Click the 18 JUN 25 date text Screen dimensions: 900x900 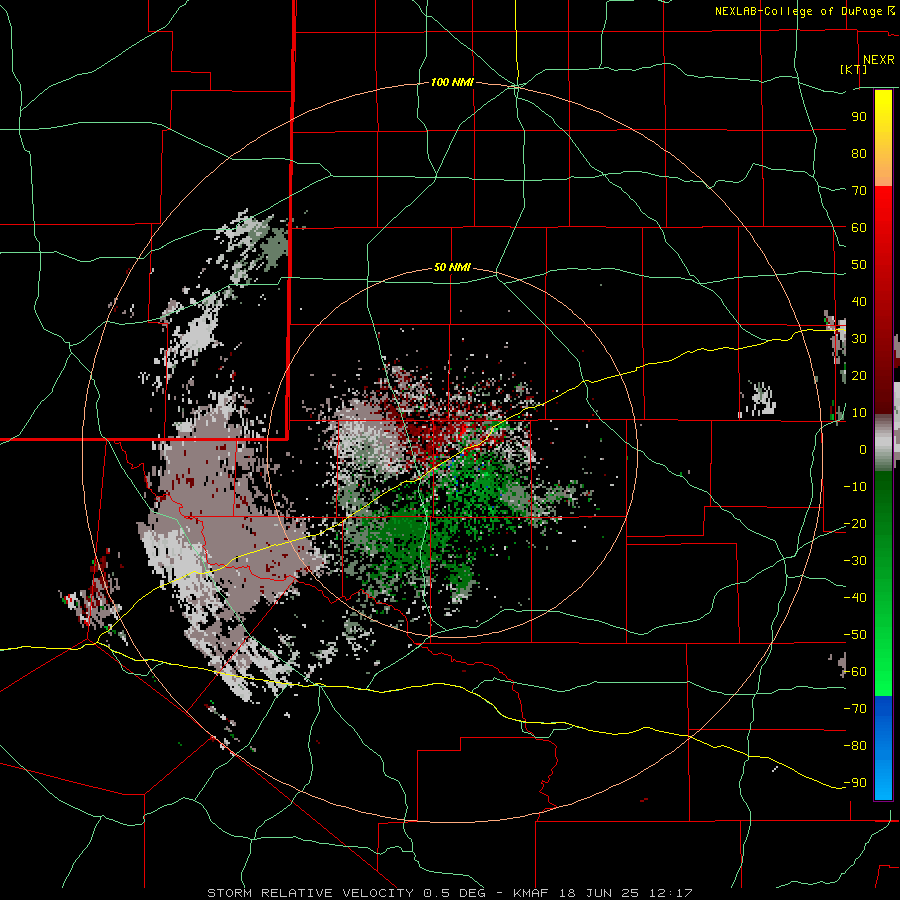tap(600, 893)
